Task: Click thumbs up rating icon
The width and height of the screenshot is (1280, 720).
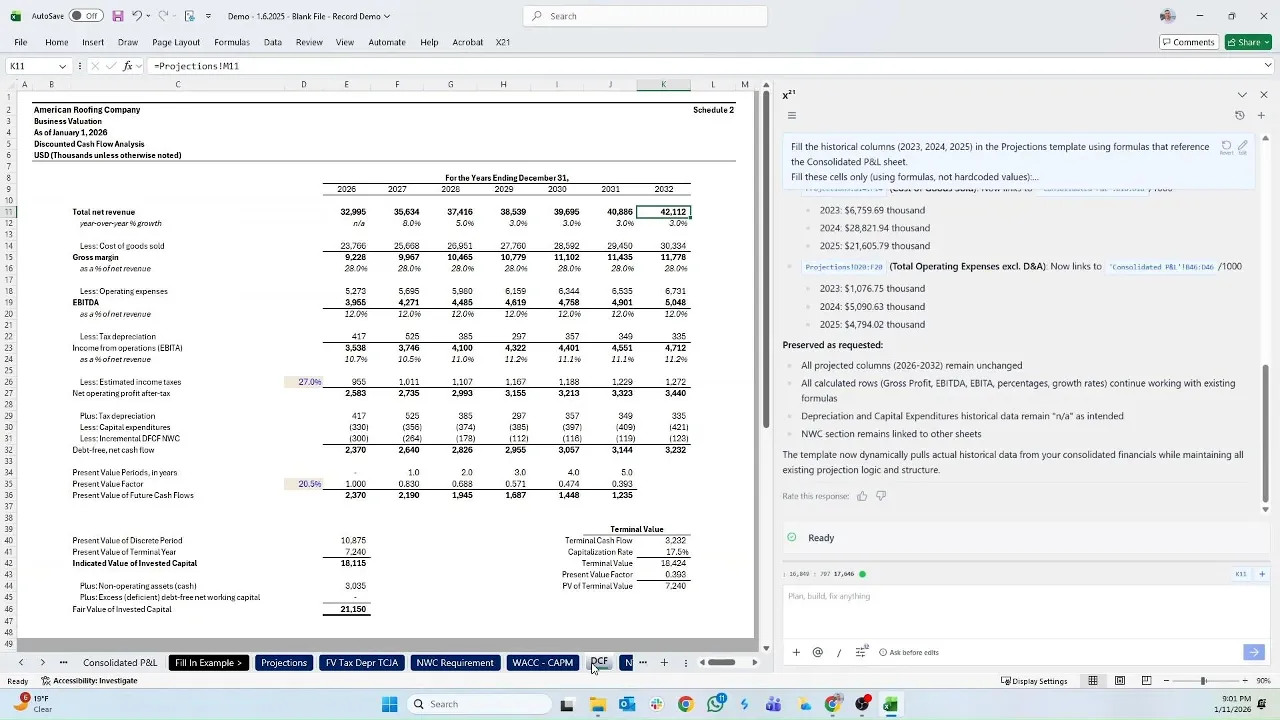Action: (862, 496)
